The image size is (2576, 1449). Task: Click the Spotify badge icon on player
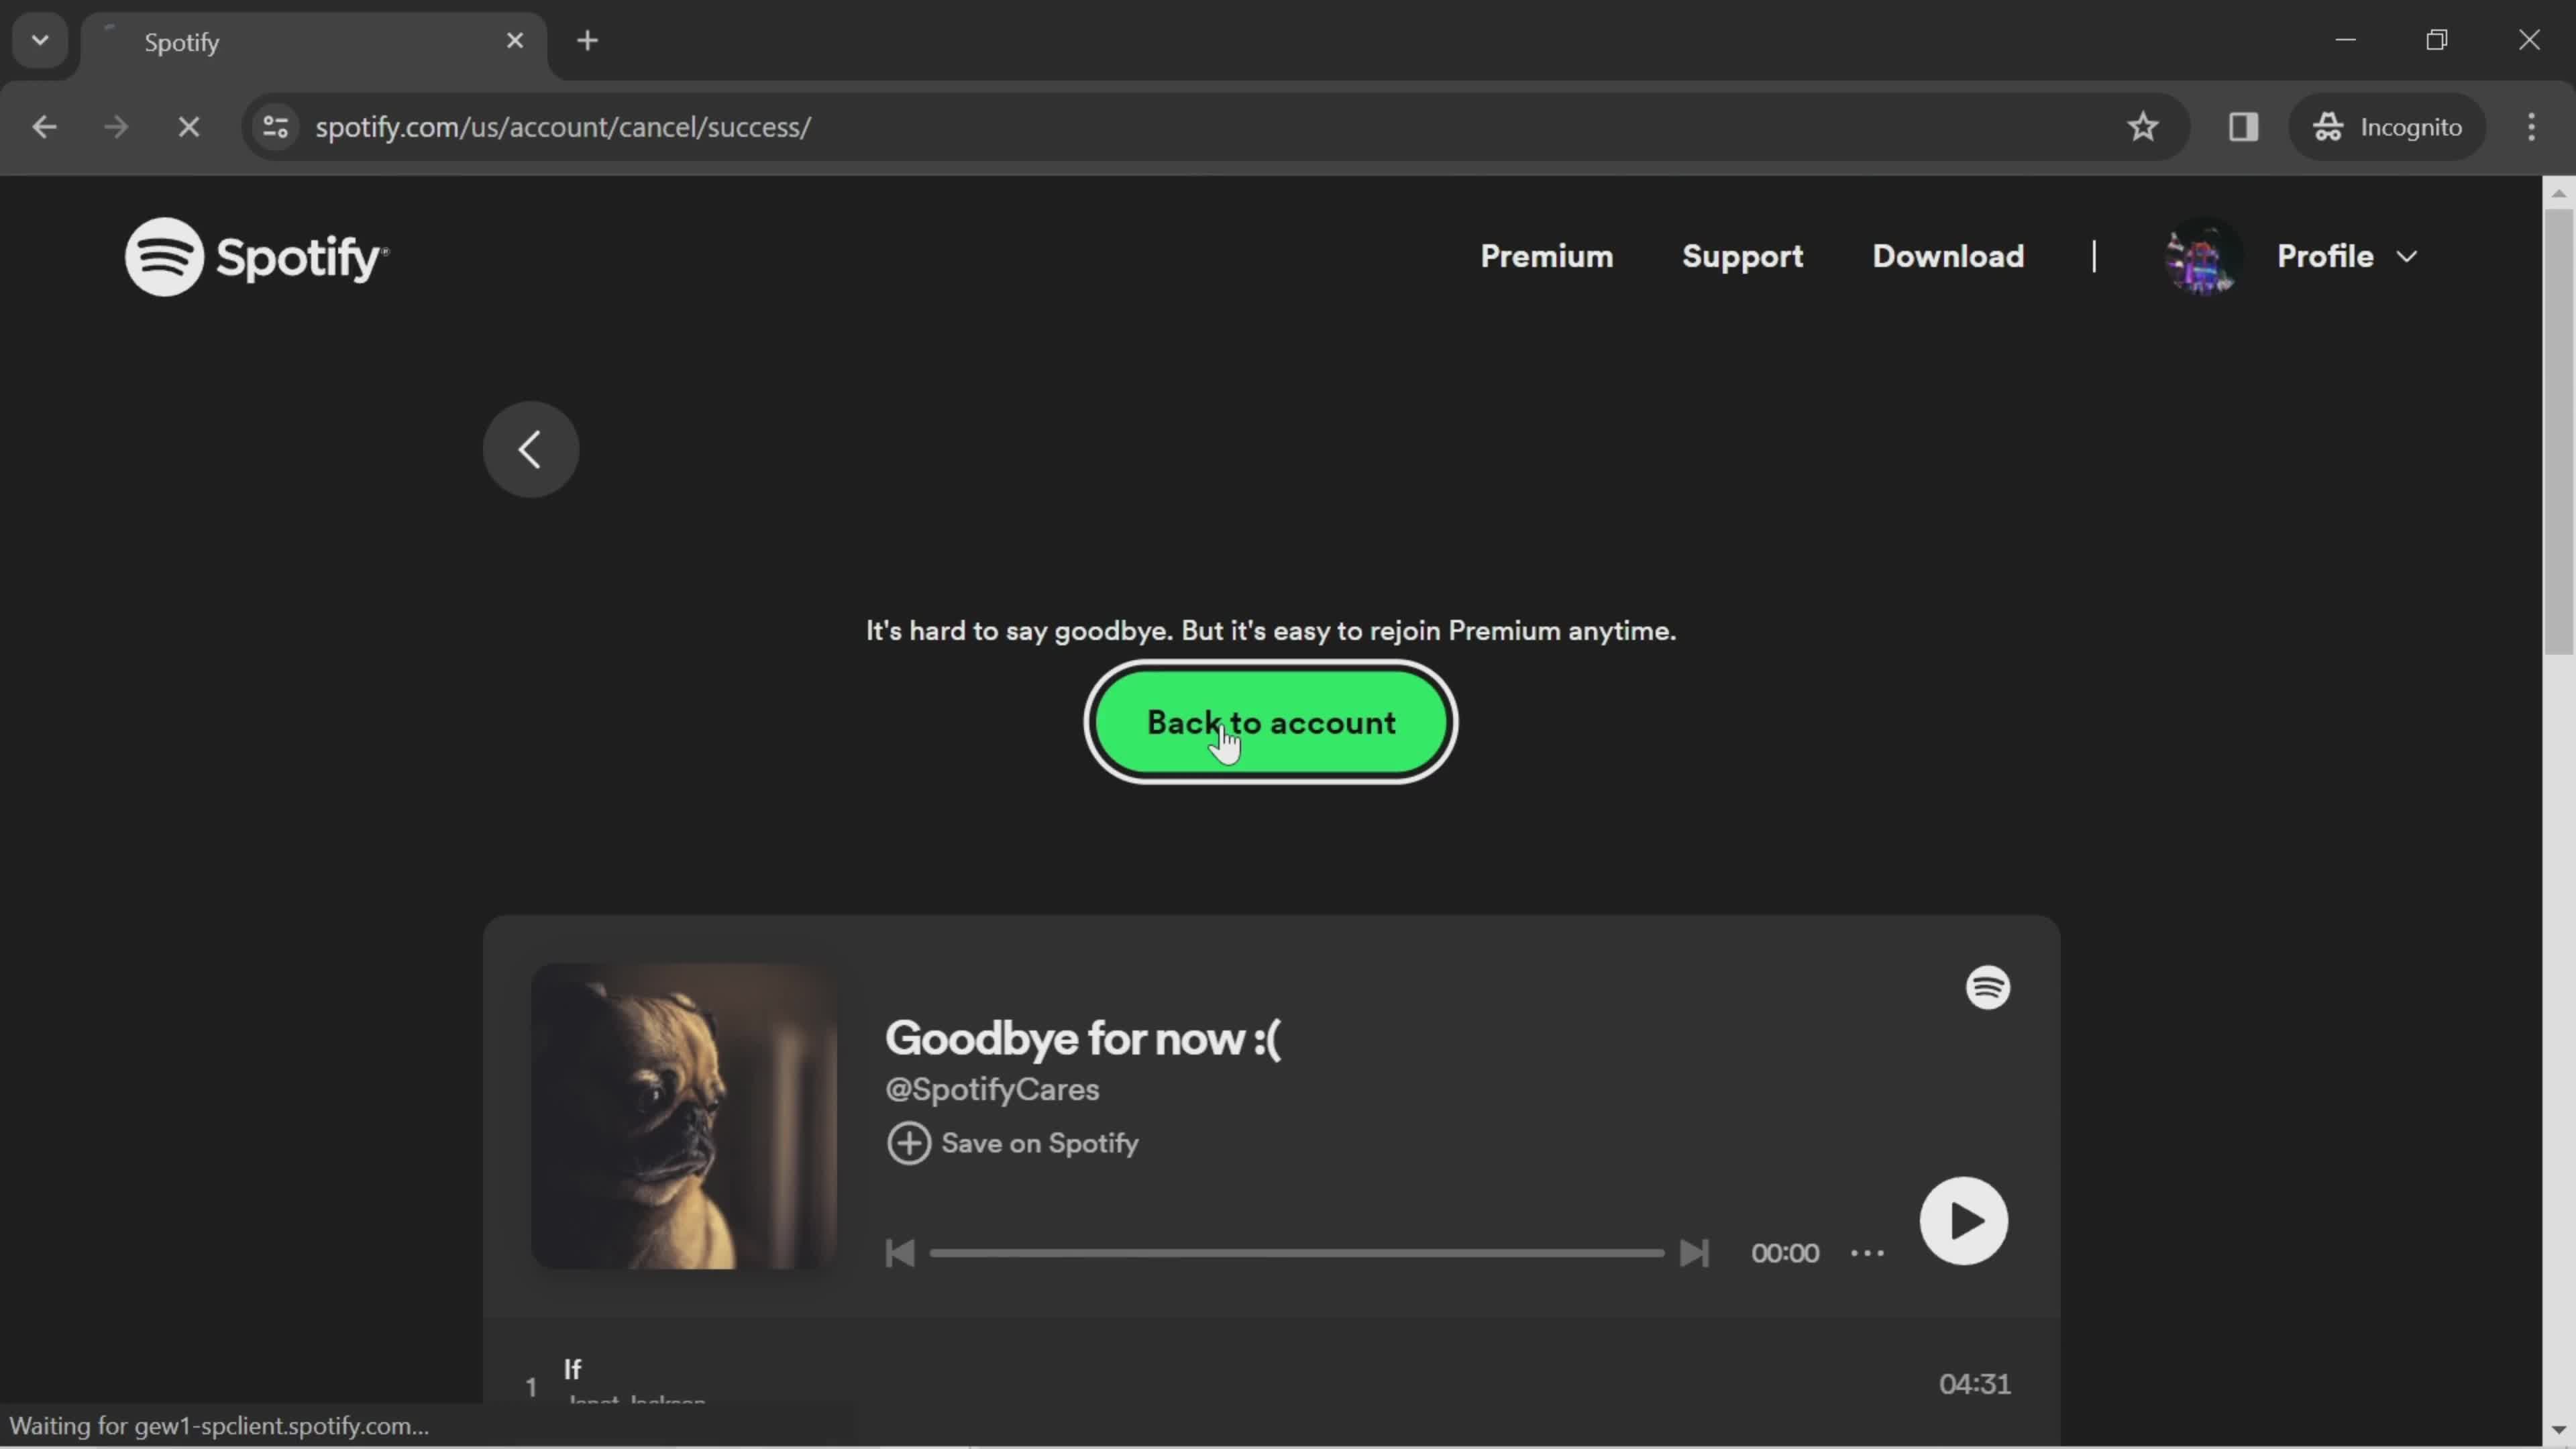click(x=1987, y=985)
